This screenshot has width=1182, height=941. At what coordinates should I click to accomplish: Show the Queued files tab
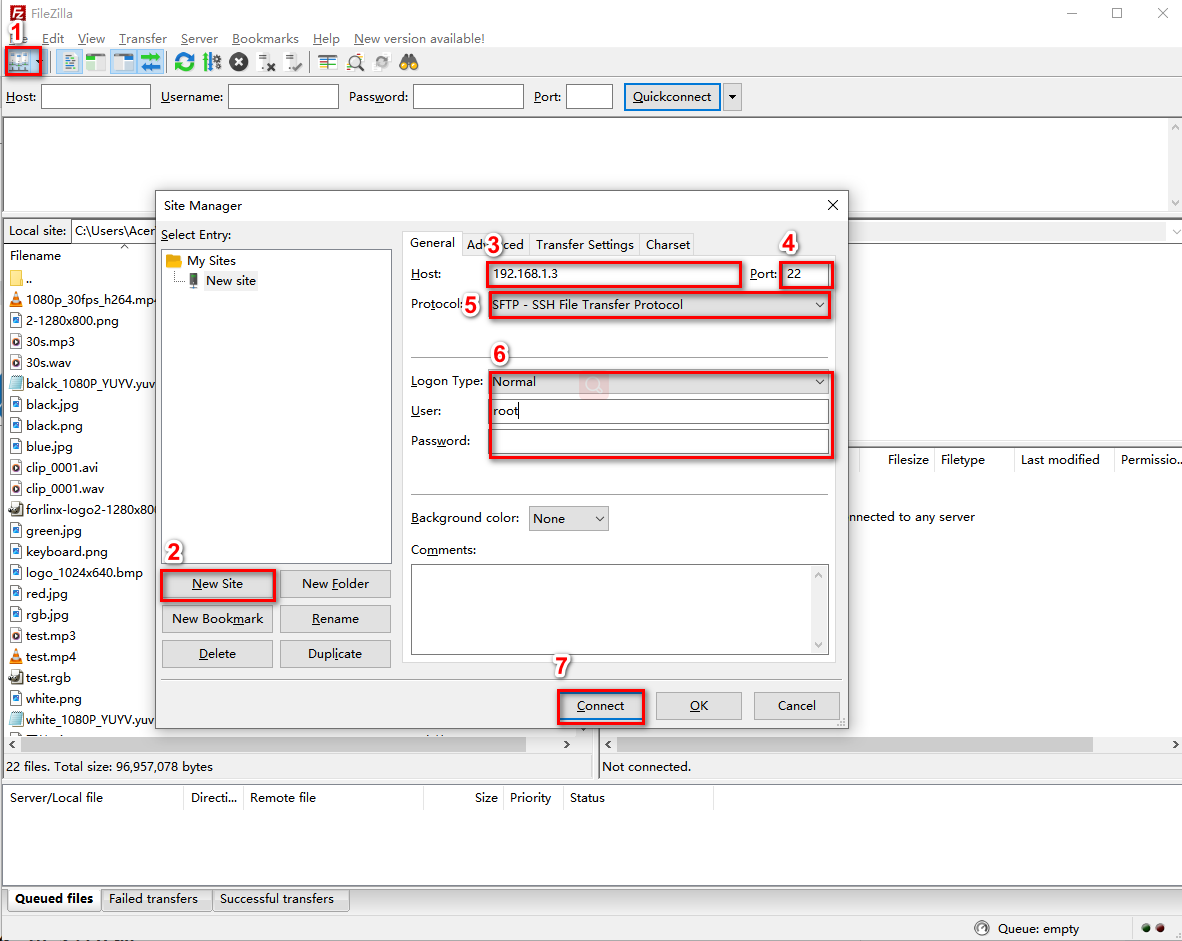click(x=54, y=898)
